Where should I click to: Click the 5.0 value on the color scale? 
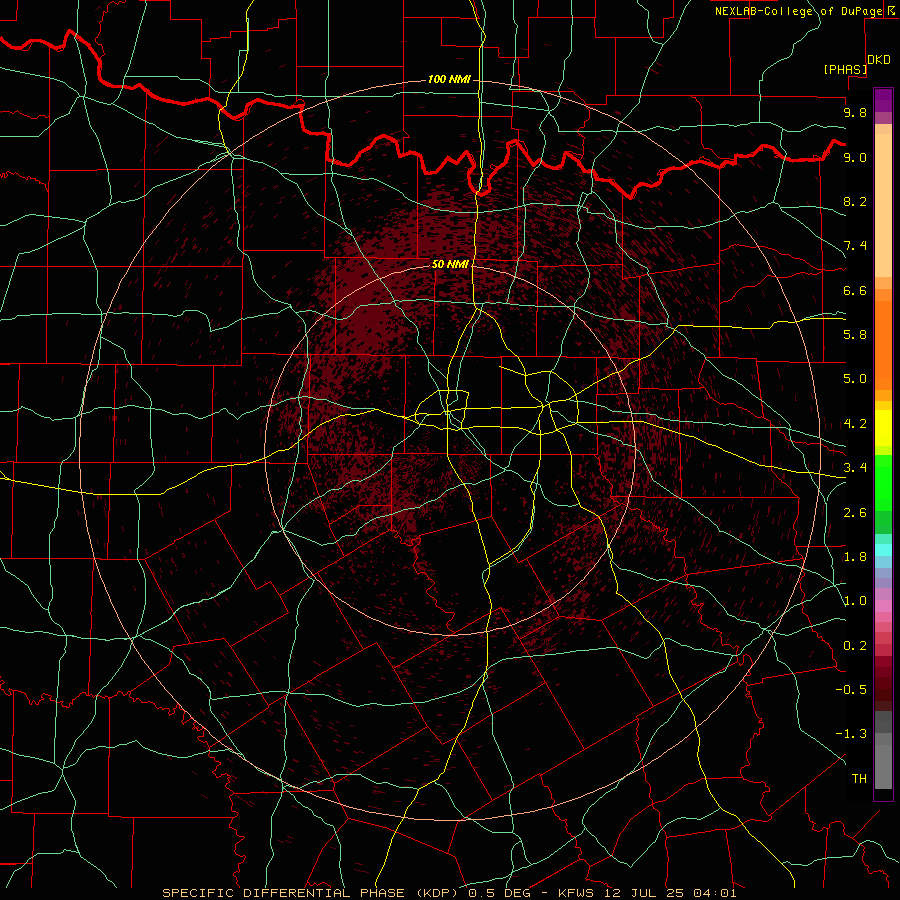tap(855, 379)
